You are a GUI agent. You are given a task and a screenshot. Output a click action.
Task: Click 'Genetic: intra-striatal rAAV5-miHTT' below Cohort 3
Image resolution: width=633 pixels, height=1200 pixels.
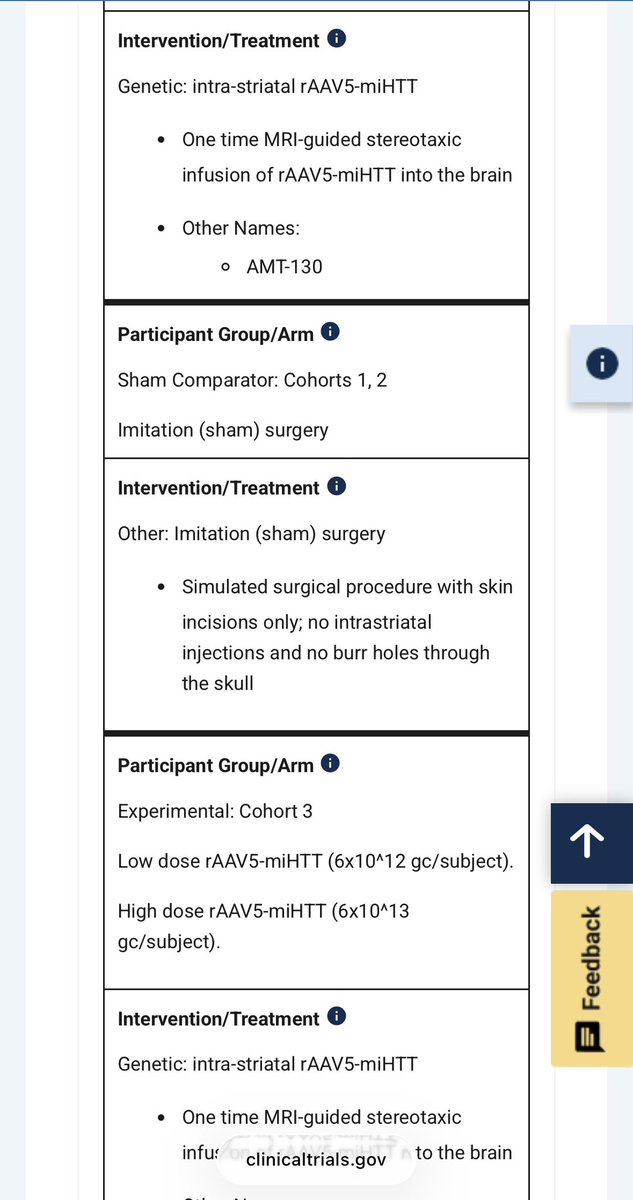(x=267, y=1064)
